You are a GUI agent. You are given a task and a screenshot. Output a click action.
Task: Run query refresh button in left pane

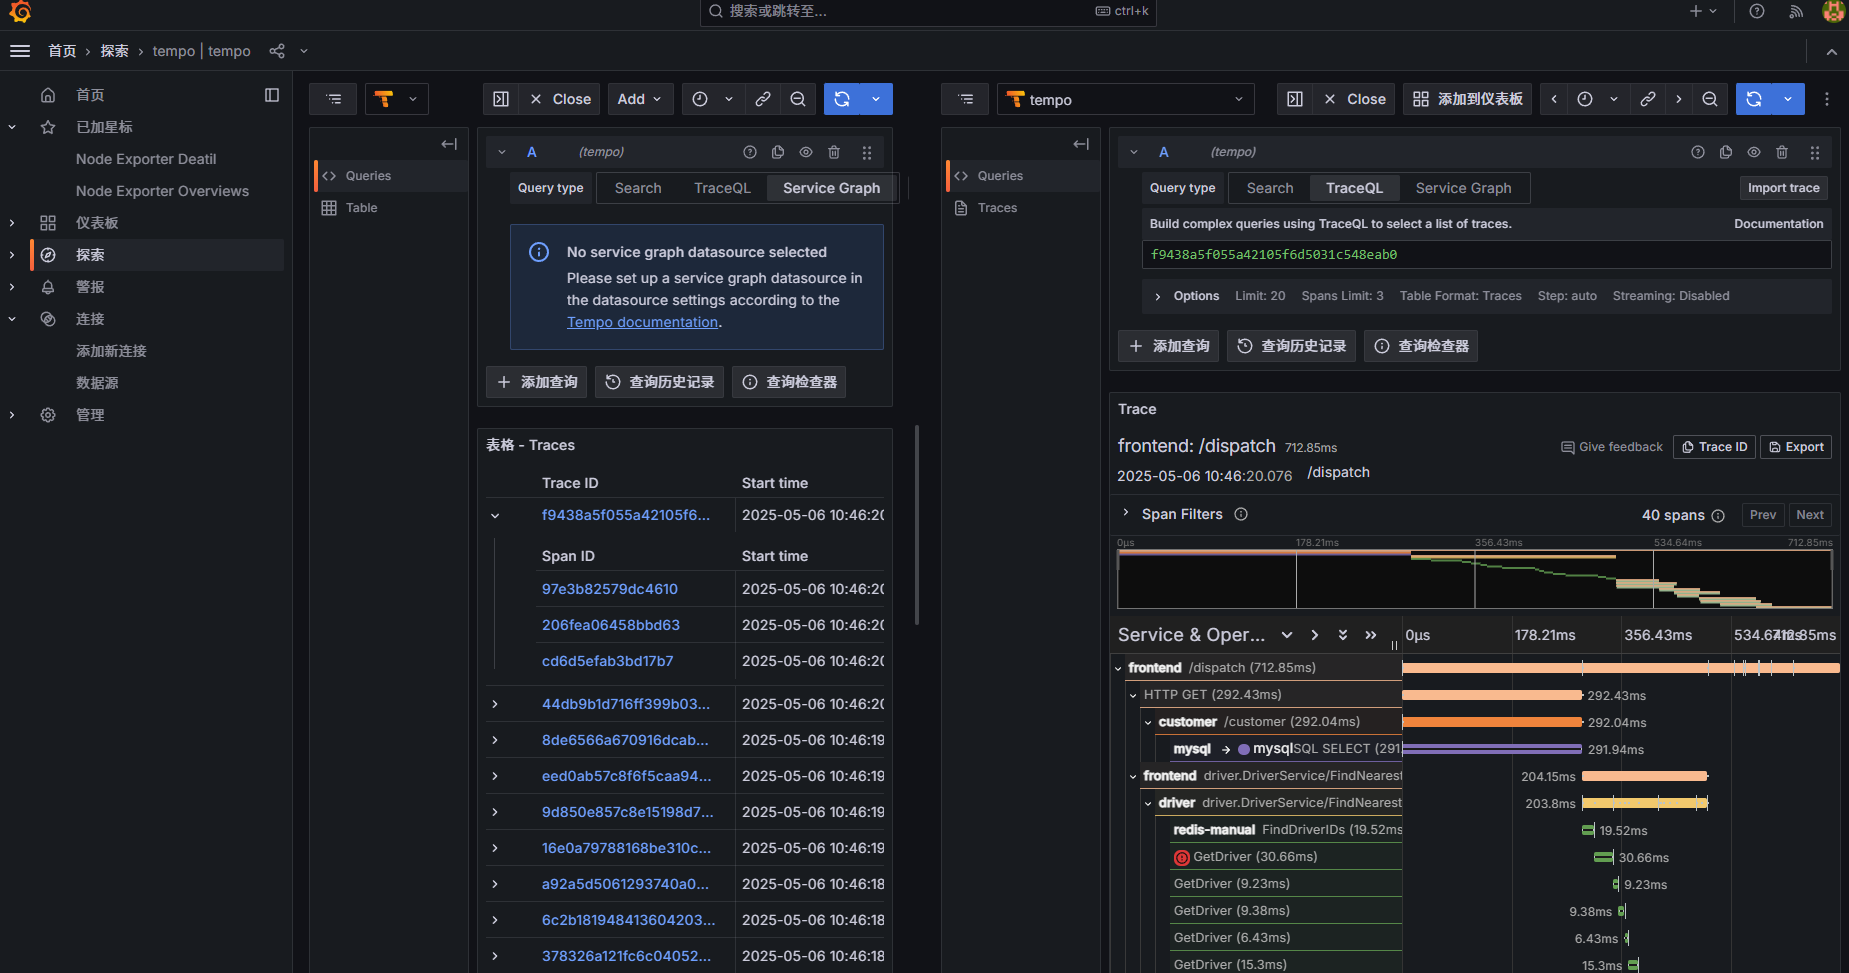842,99
